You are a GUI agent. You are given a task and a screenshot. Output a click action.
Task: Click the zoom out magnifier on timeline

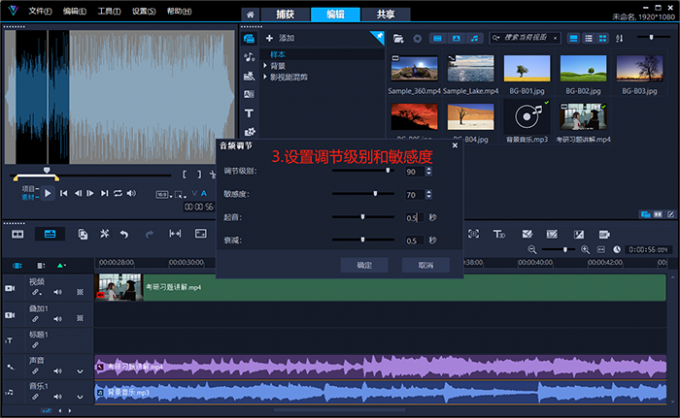click(x=533, y=249)
